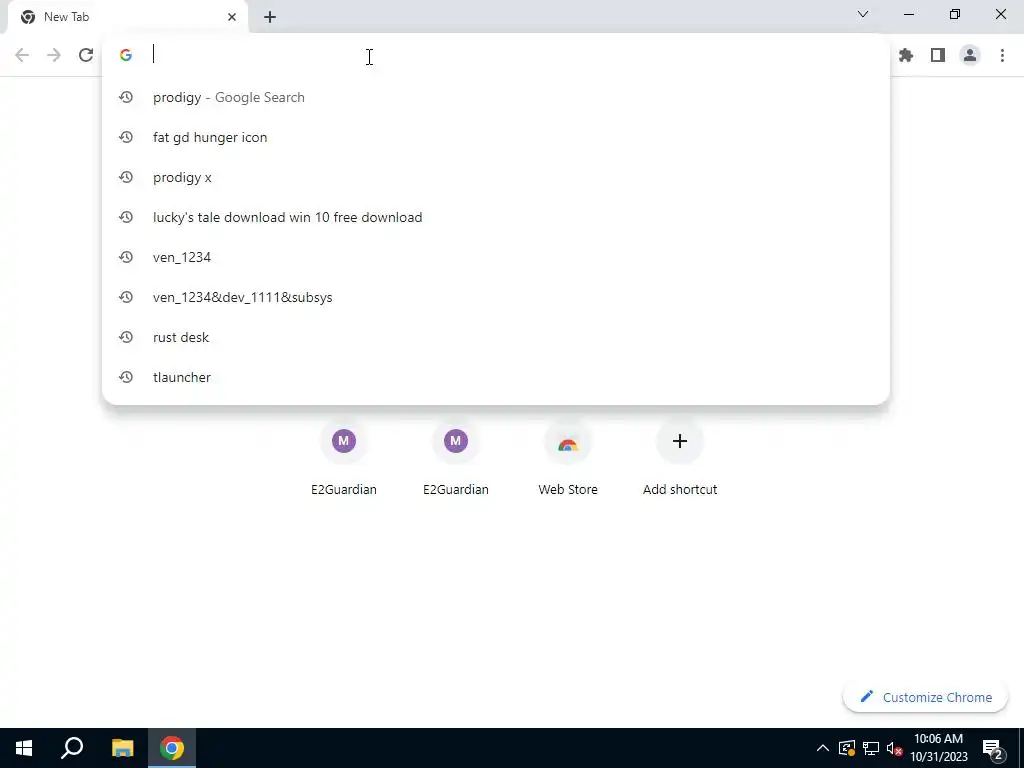Select the New Tab tab

127,17
